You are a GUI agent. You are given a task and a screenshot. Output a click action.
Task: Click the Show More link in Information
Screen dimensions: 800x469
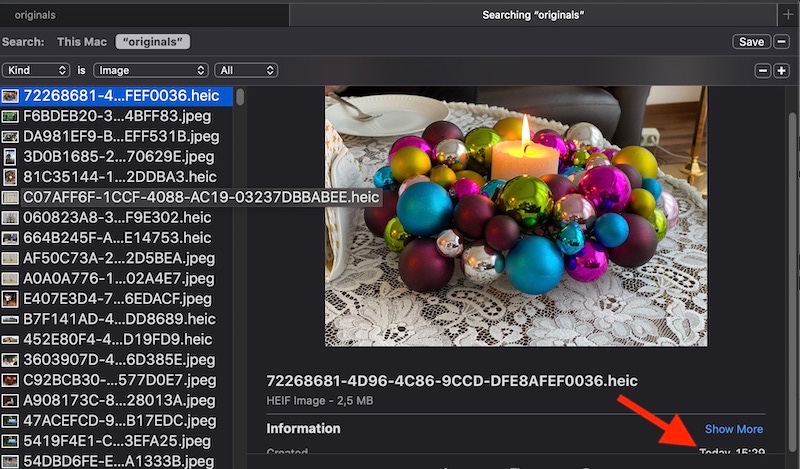point(734,429)
